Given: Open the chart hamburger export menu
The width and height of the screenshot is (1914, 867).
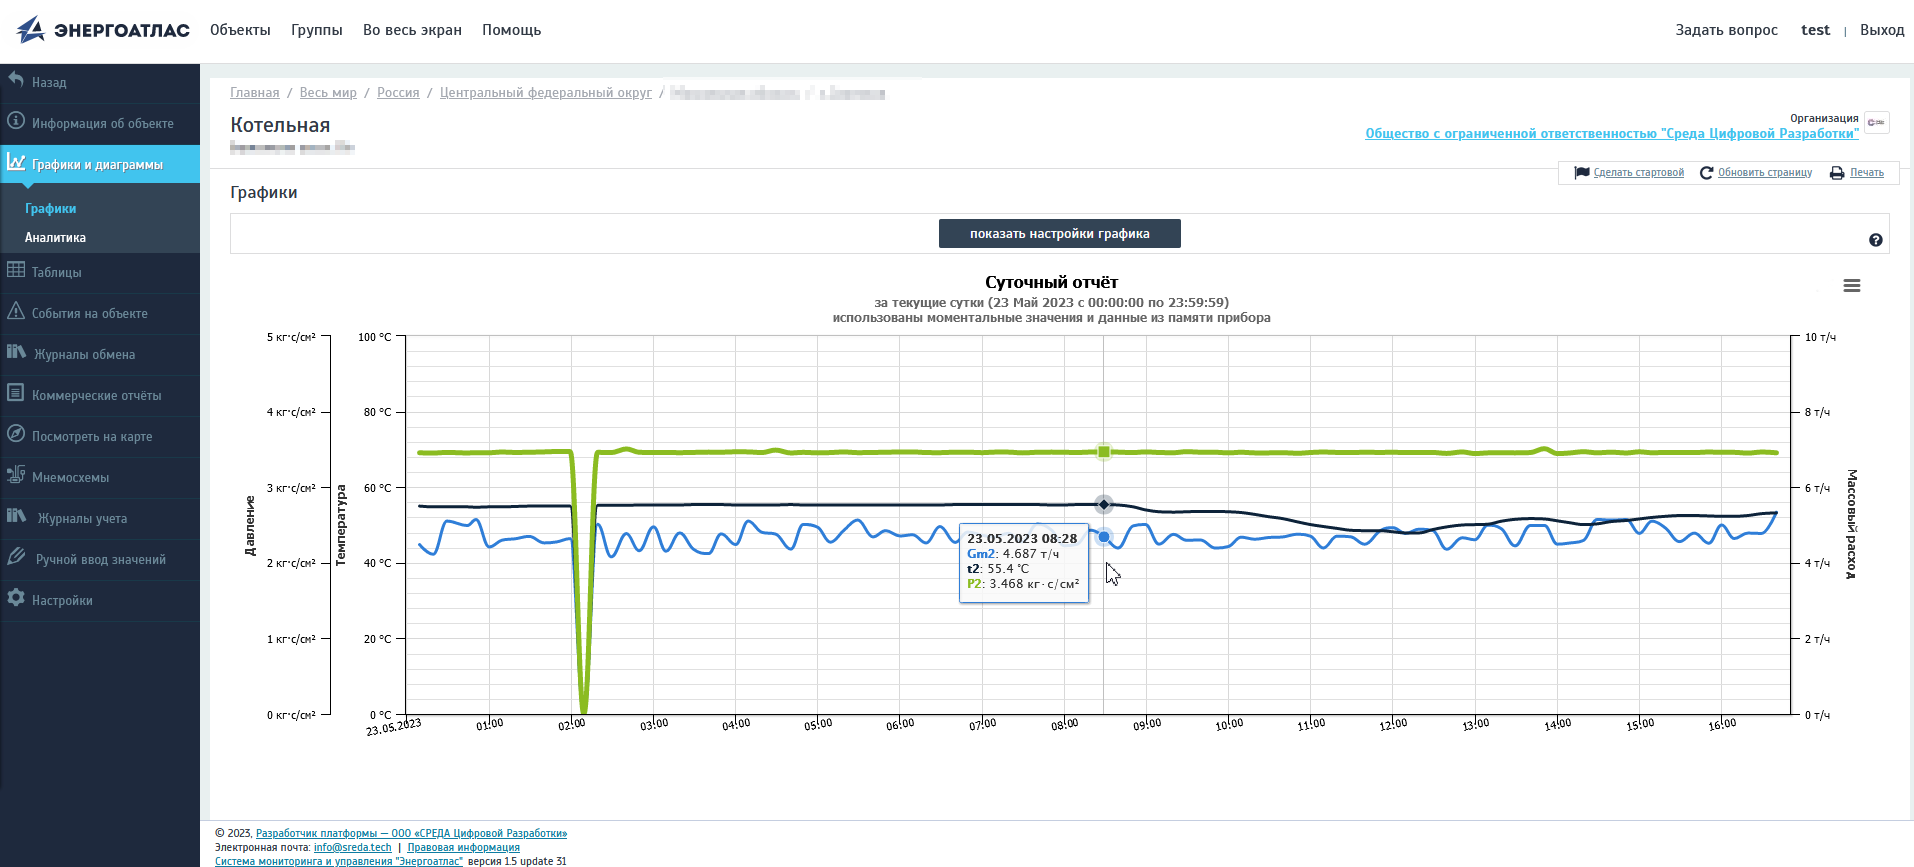Looking at the screenshot, I should [1851, 286].
